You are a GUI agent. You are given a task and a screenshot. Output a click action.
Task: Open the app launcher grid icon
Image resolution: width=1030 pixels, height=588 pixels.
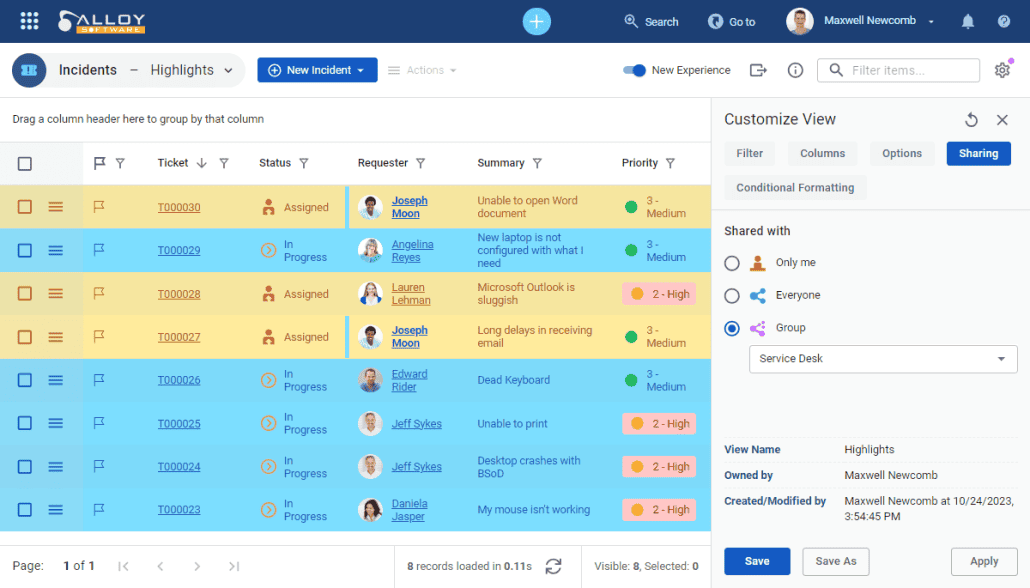pos(29,21)
